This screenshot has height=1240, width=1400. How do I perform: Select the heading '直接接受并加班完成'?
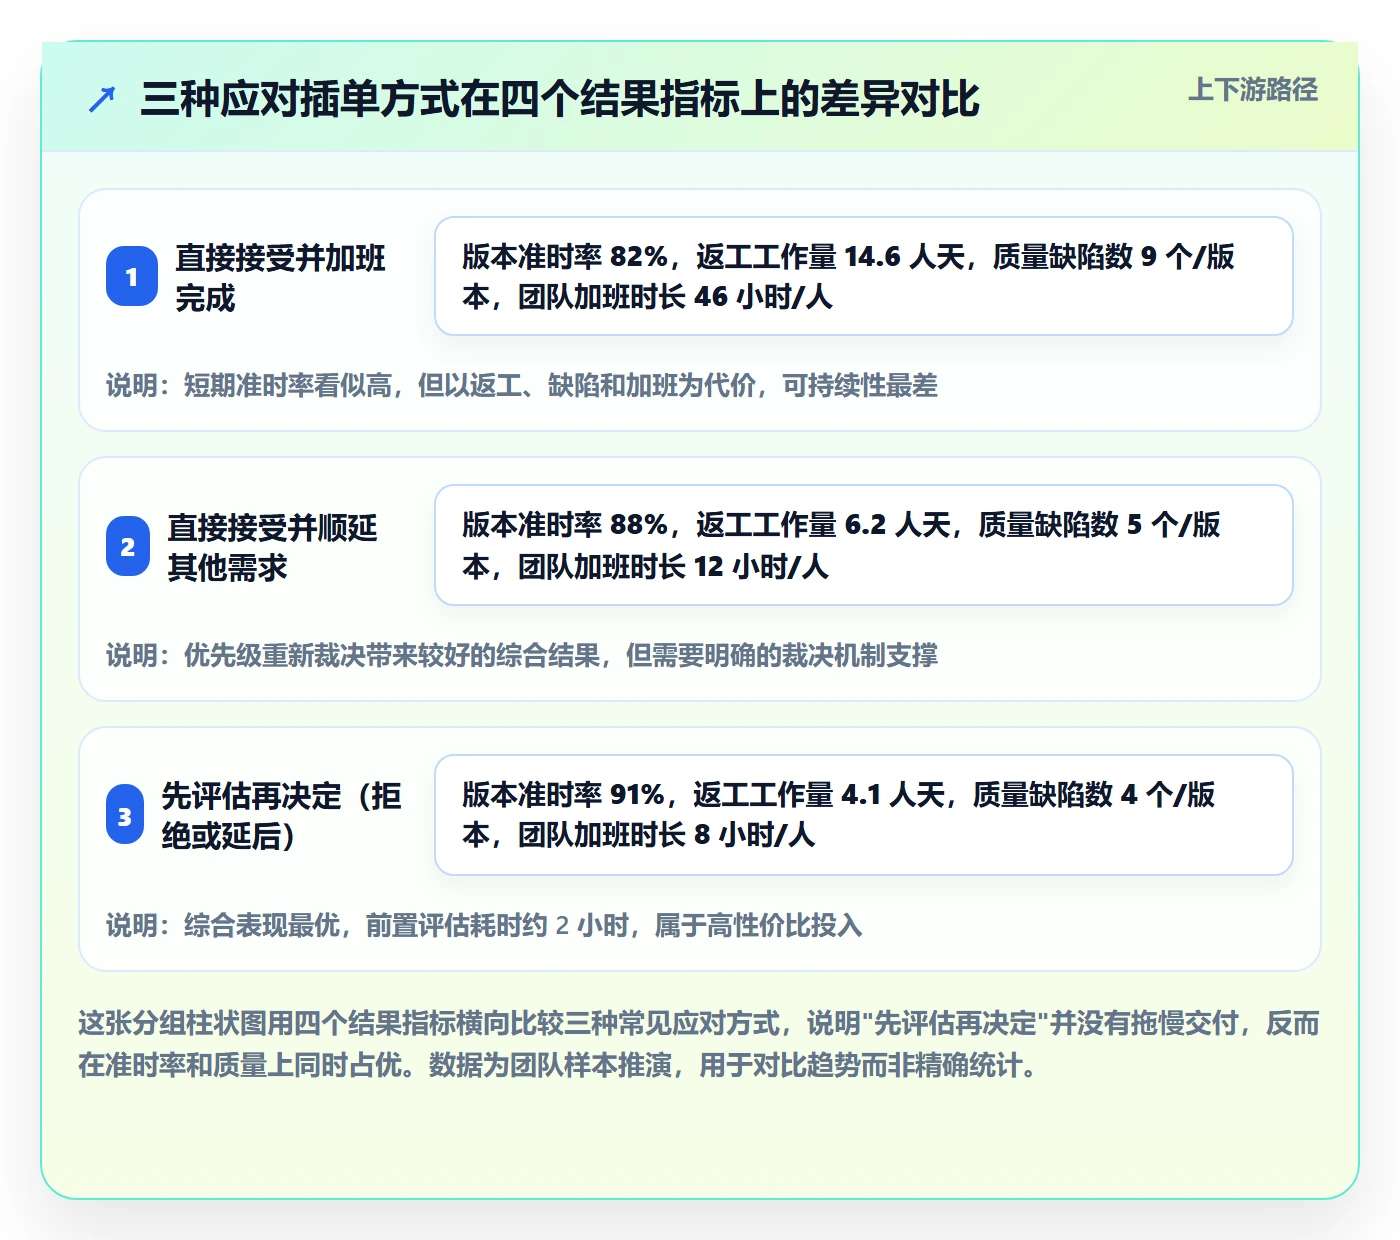point(281,278)
